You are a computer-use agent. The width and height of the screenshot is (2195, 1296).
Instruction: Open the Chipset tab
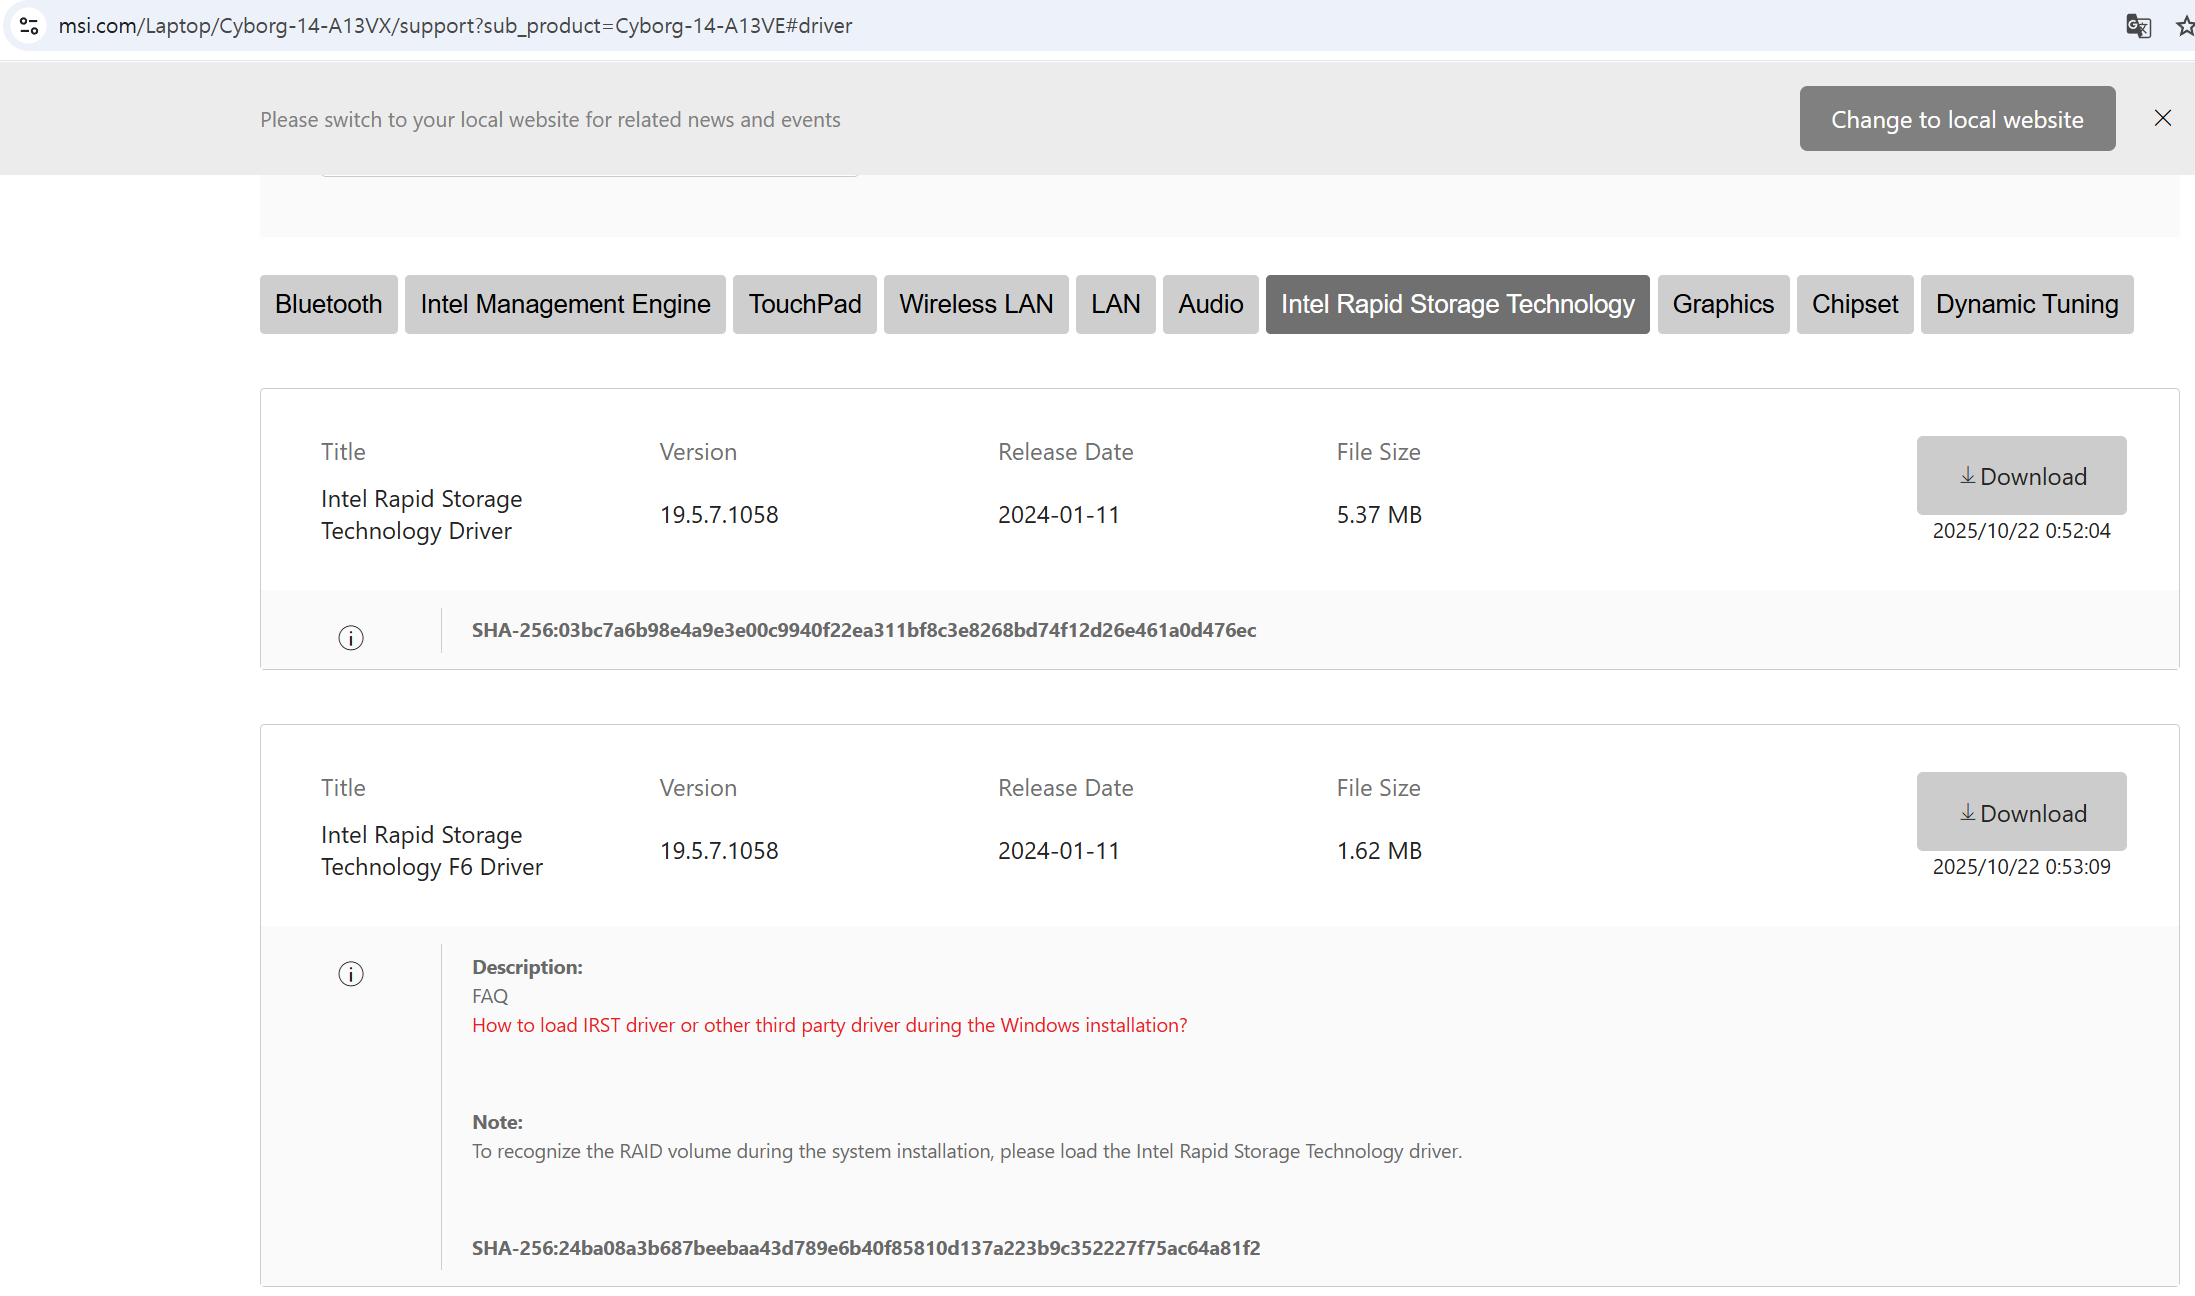[x=1854, y=304]
